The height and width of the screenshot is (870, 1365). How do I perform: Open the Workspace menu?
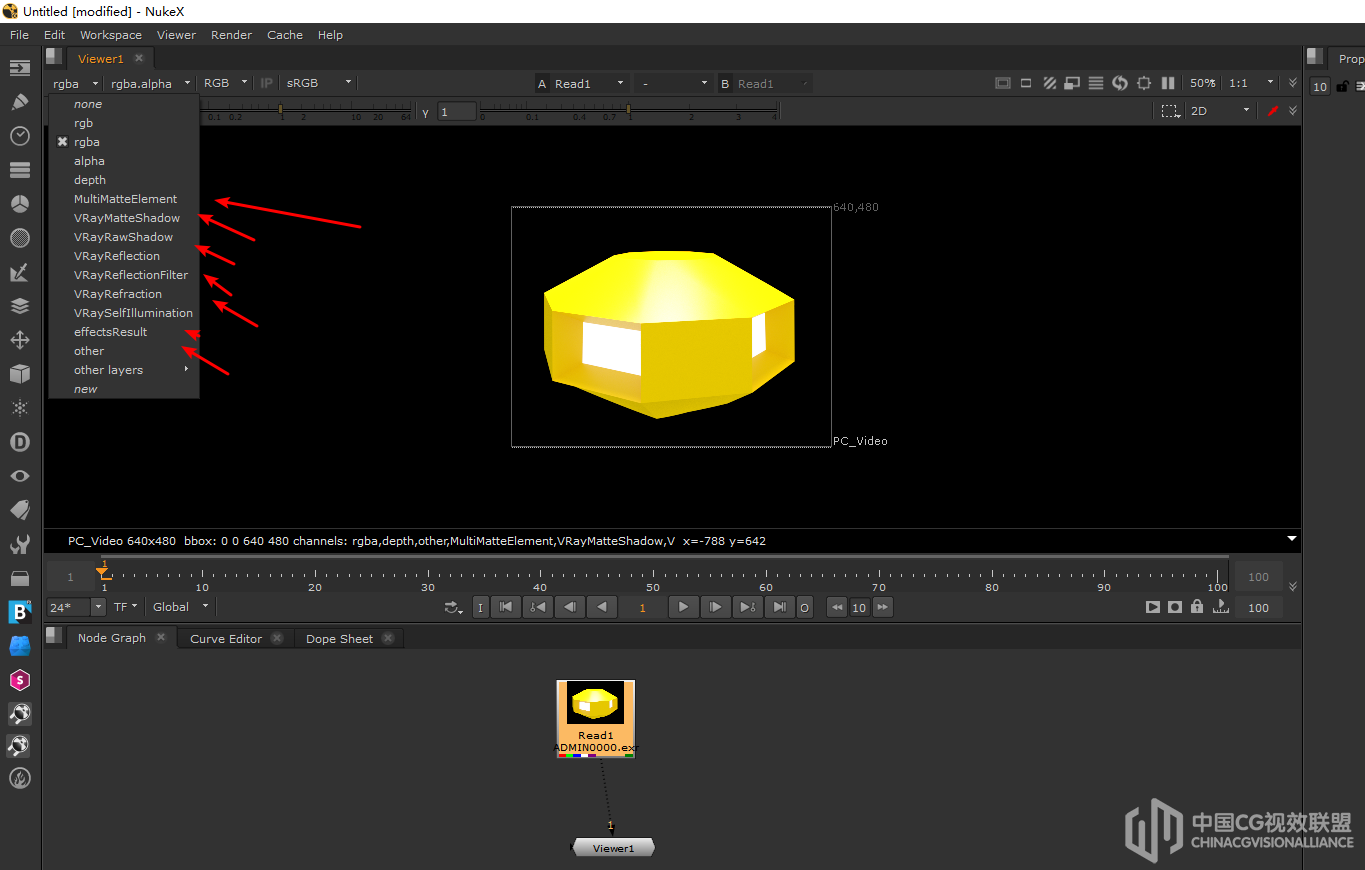pyautogui.click(x=111, y=35)
